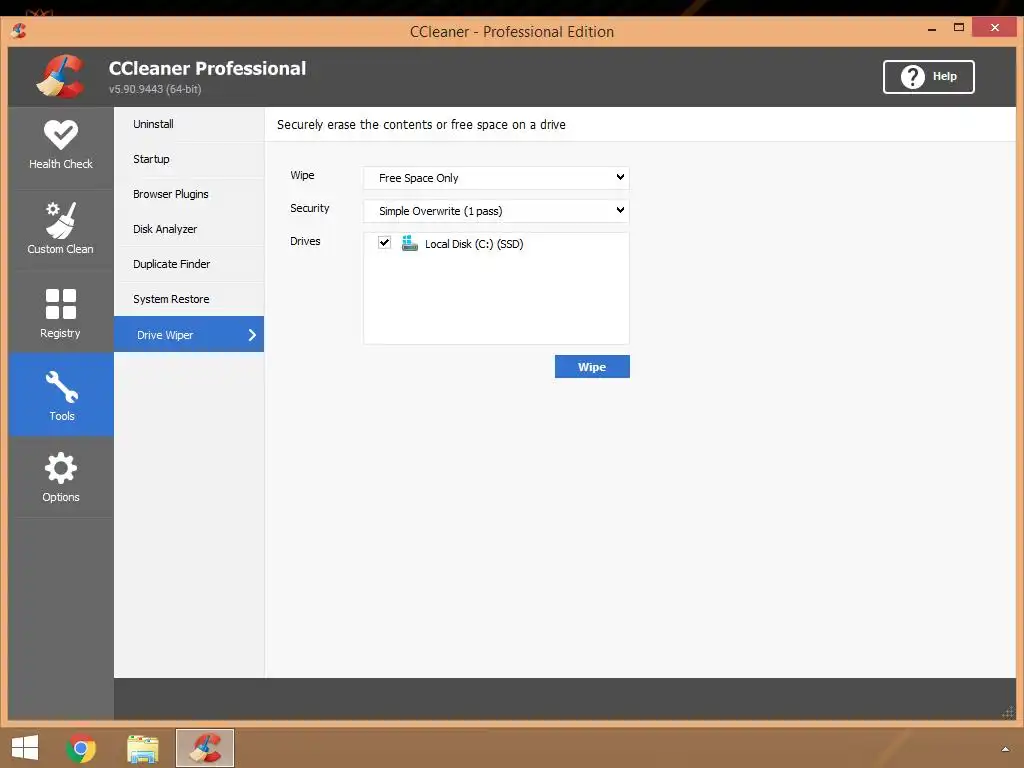Open the Uninstall tool
1024x768 pixels.
(x=189, y=124)
